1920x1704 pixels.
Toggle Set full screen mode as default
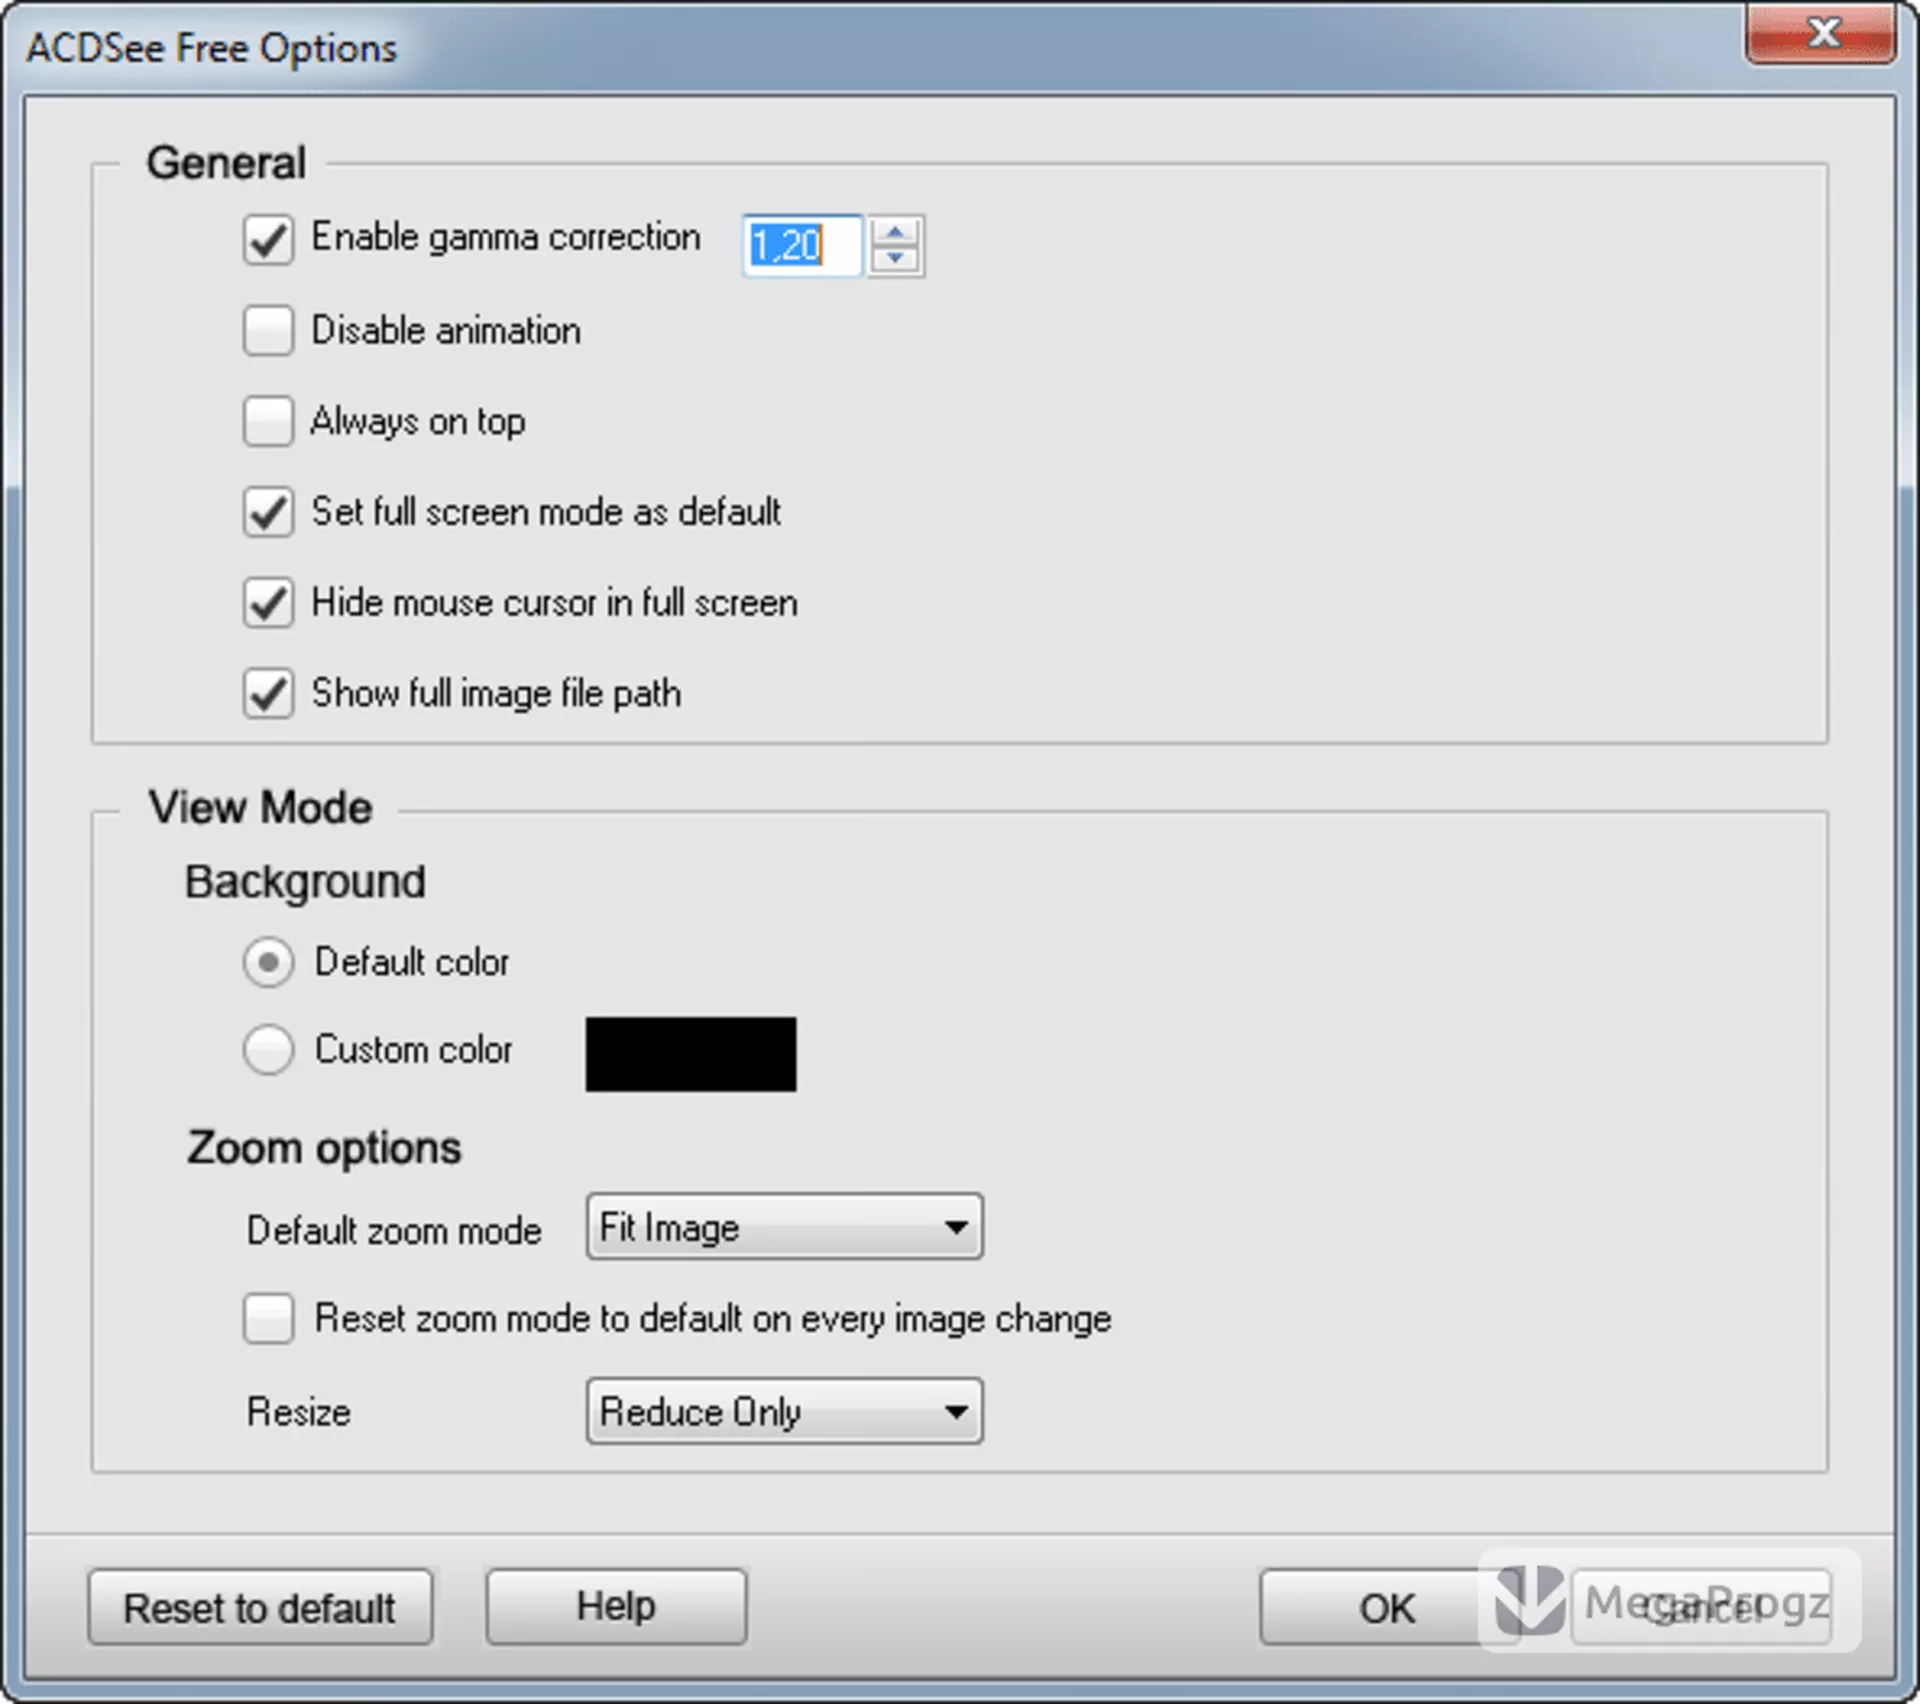(268, 512)
